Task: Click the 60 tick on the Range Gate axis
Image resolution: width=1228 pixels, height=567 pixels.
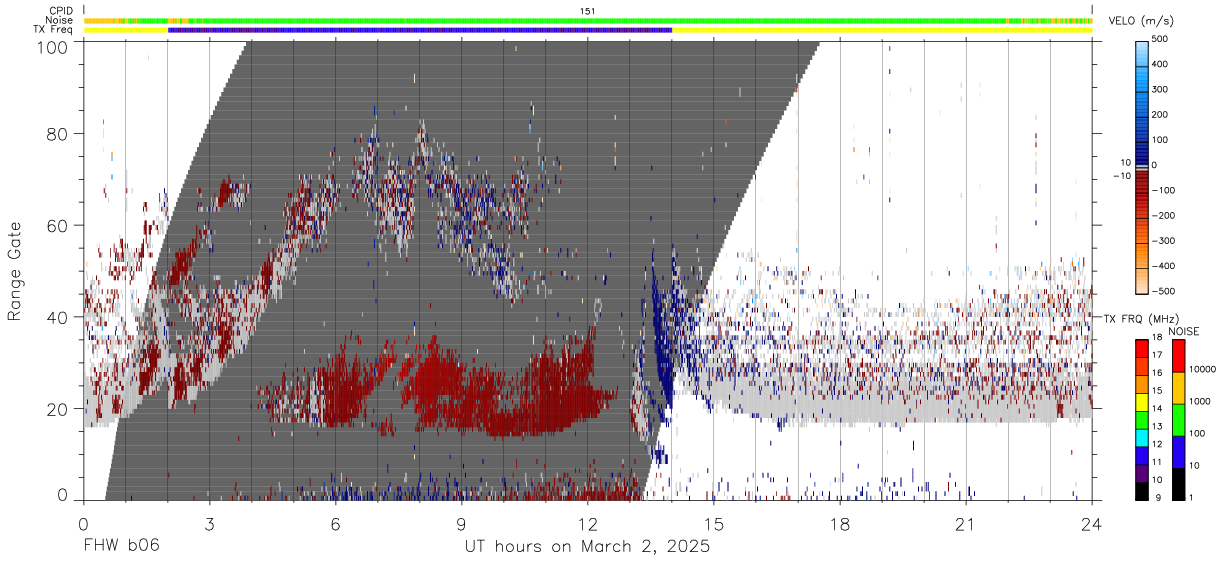Action: click(57, 225)
